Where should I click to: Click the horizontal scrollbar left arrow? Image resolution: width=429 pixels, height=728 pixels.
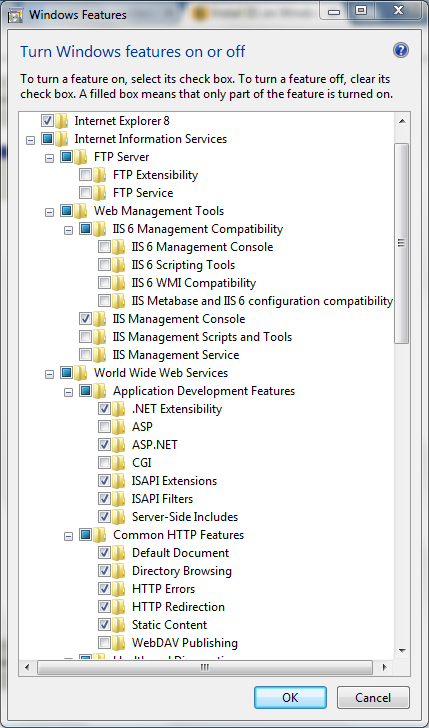[x=27, y=668]
